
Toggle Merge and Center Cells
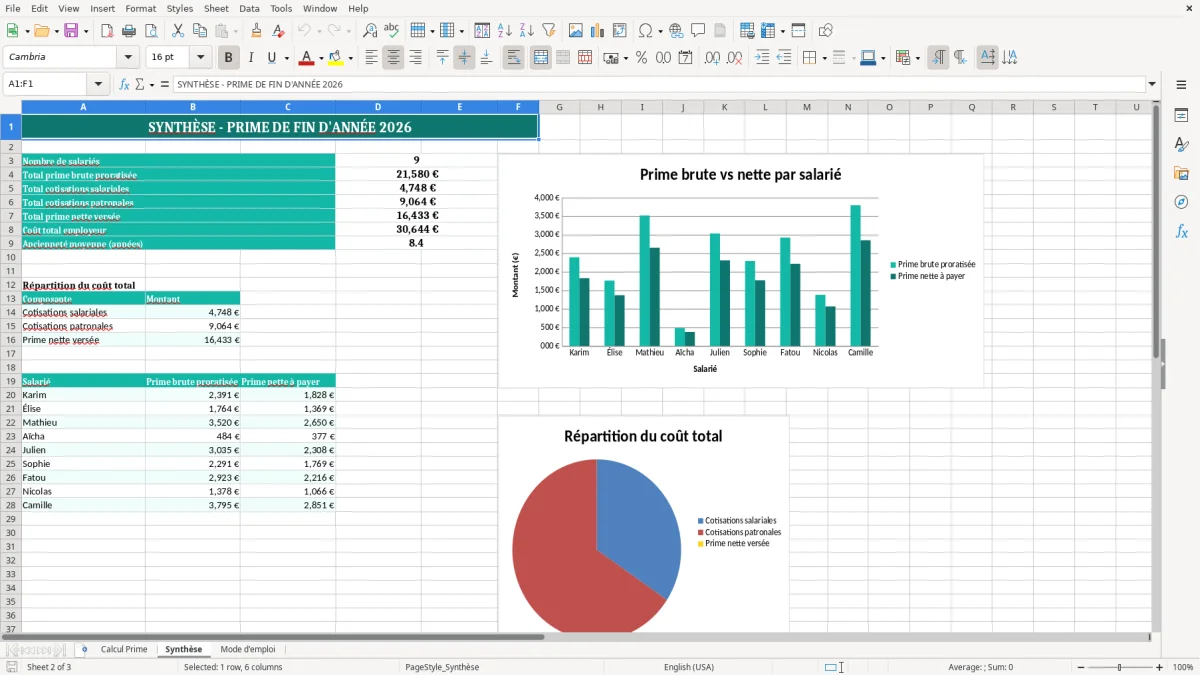point(541,58)
